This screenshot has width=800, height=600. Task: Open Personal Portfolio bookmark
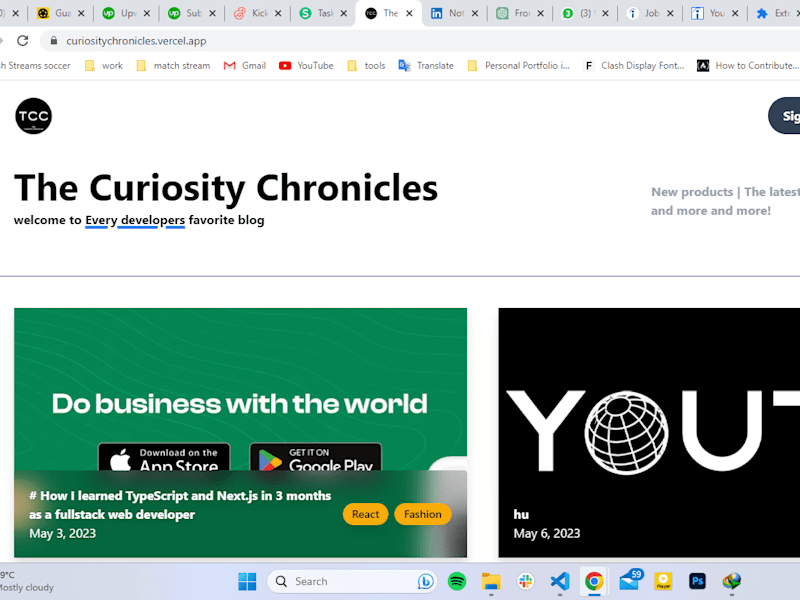tap(519, 66)
